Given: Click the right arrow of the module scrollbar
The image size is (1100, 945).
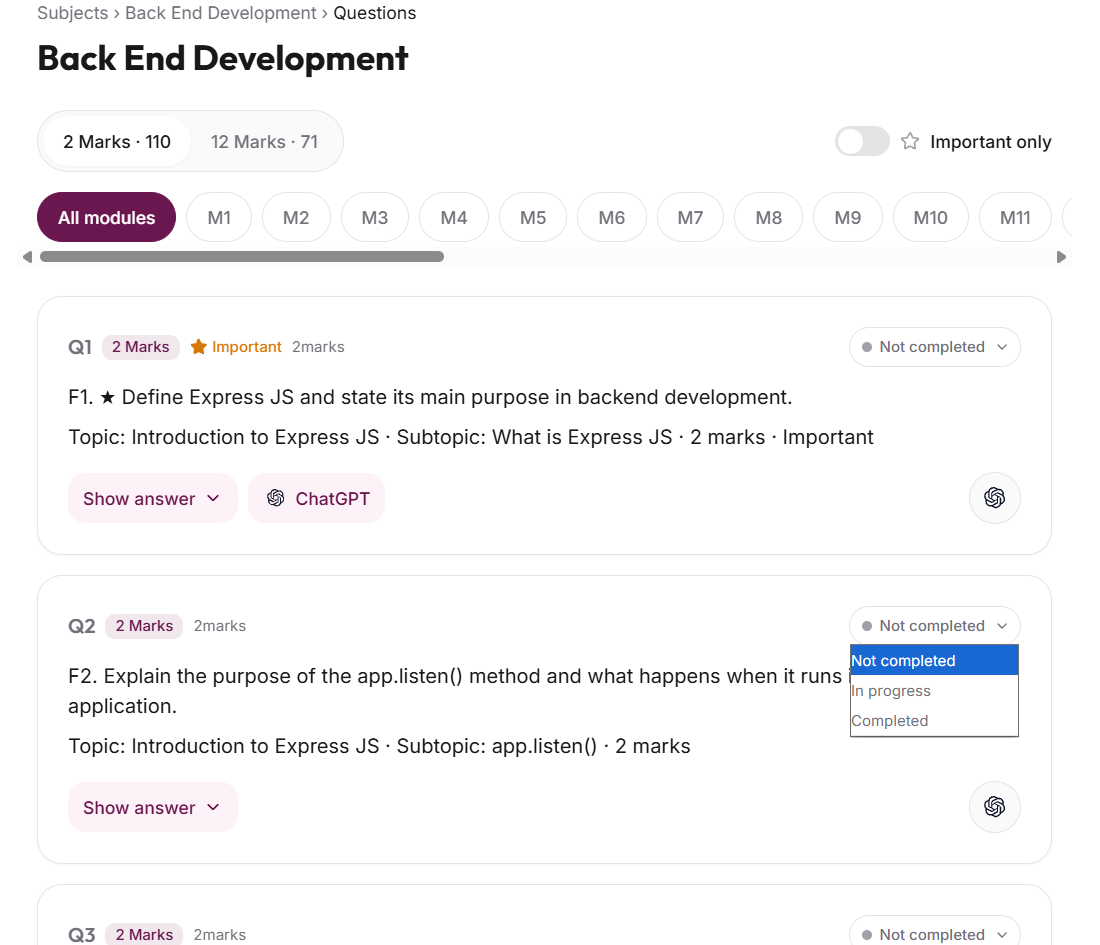Looking at the screenshot, I should pyautogui.click(x=1061, y=257).
